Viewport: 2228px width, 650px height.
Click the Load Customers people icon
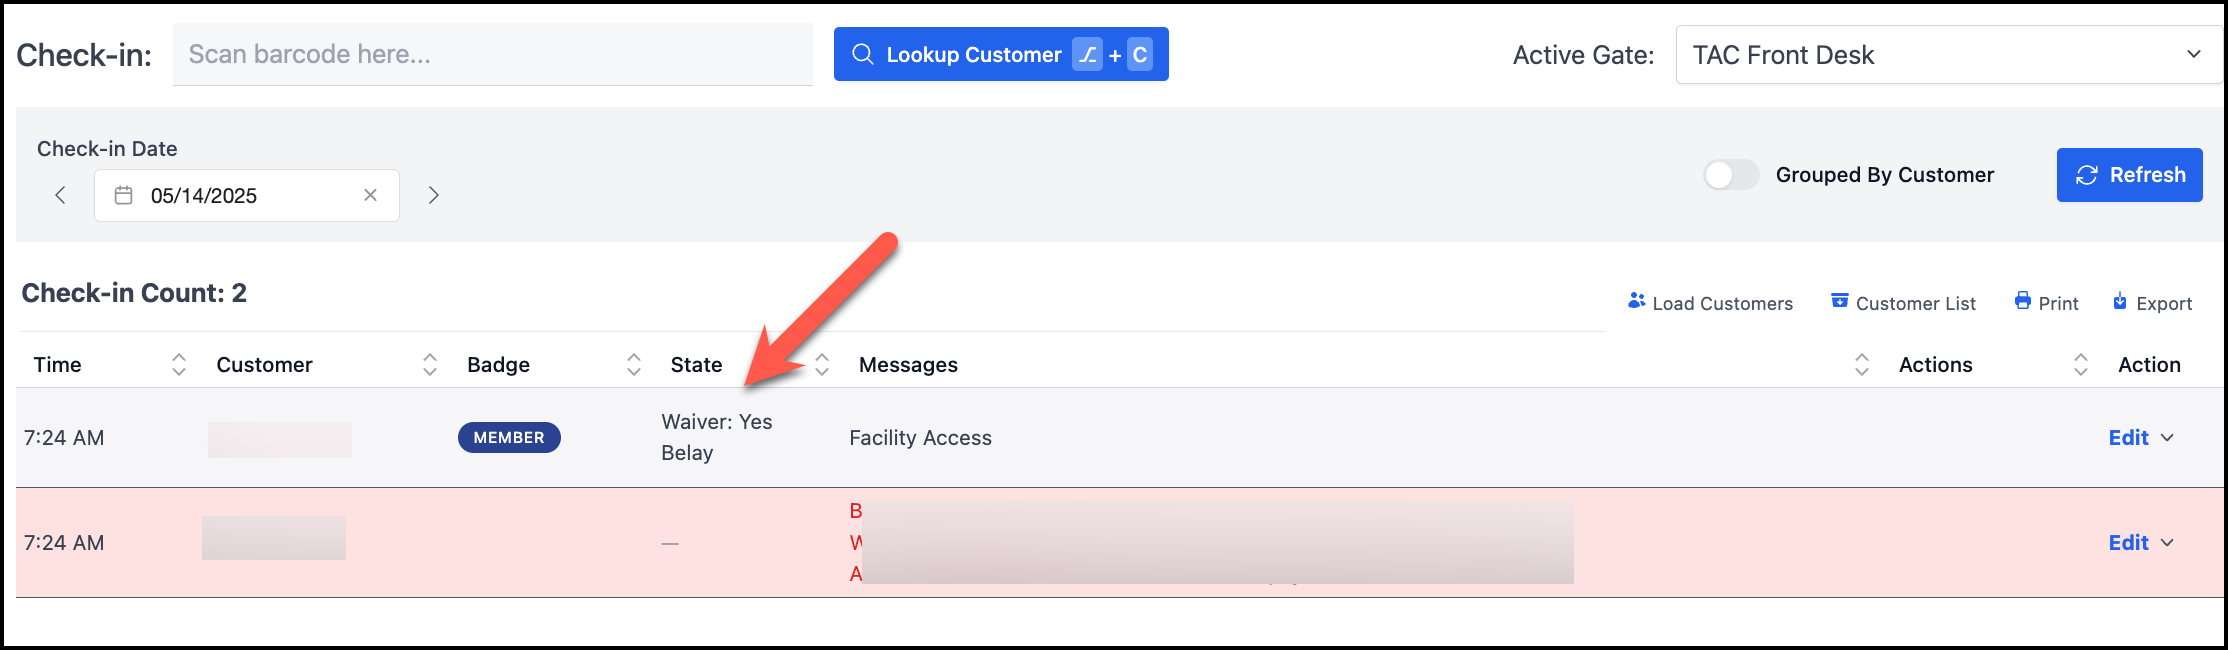tap(1636, 301)
